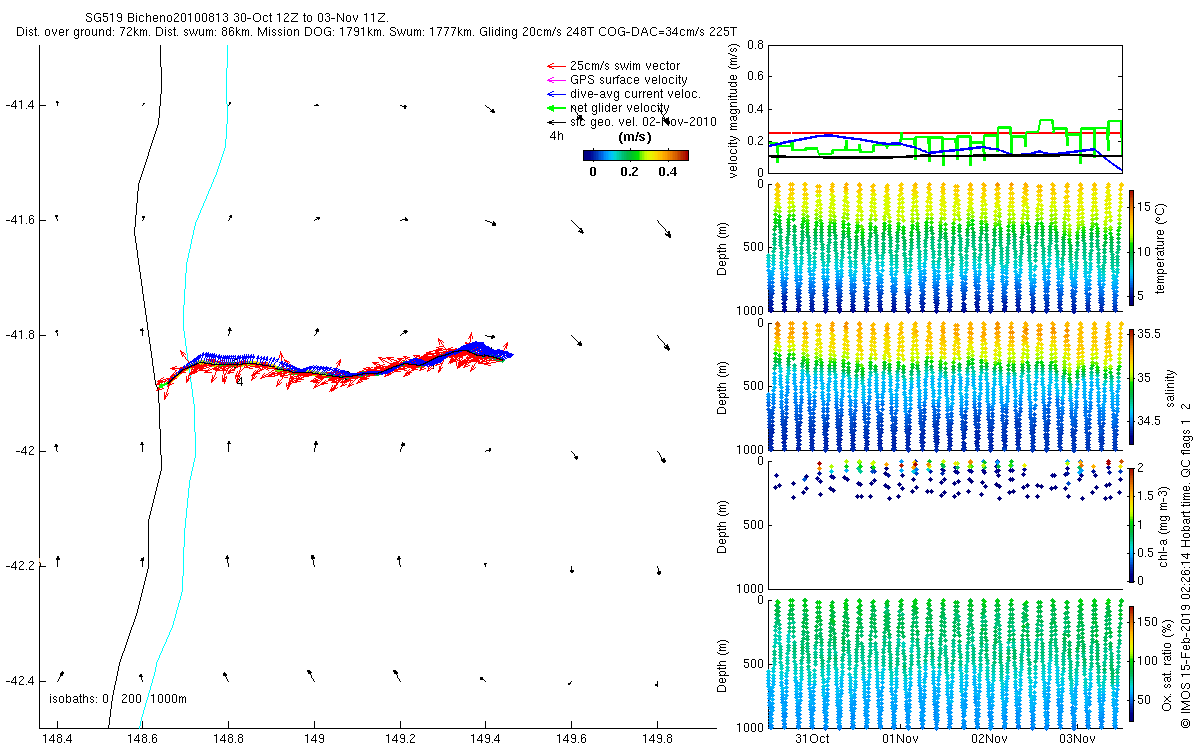Click the '02Nov' date tick label
1200x750 pixels.
tap(988, 739)
